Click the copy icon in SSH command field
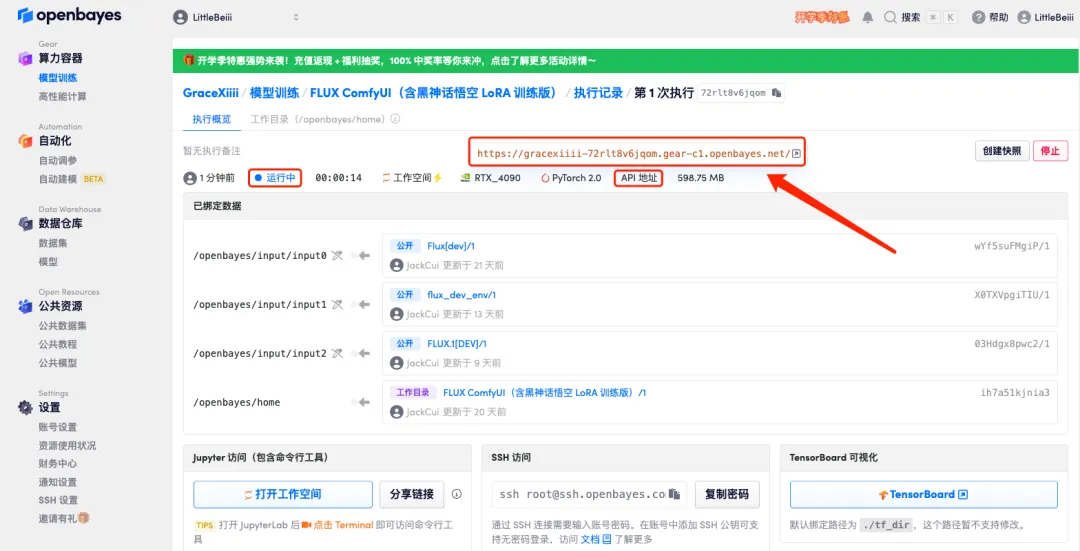This screenshot has height=551, width=1080. 675,494
